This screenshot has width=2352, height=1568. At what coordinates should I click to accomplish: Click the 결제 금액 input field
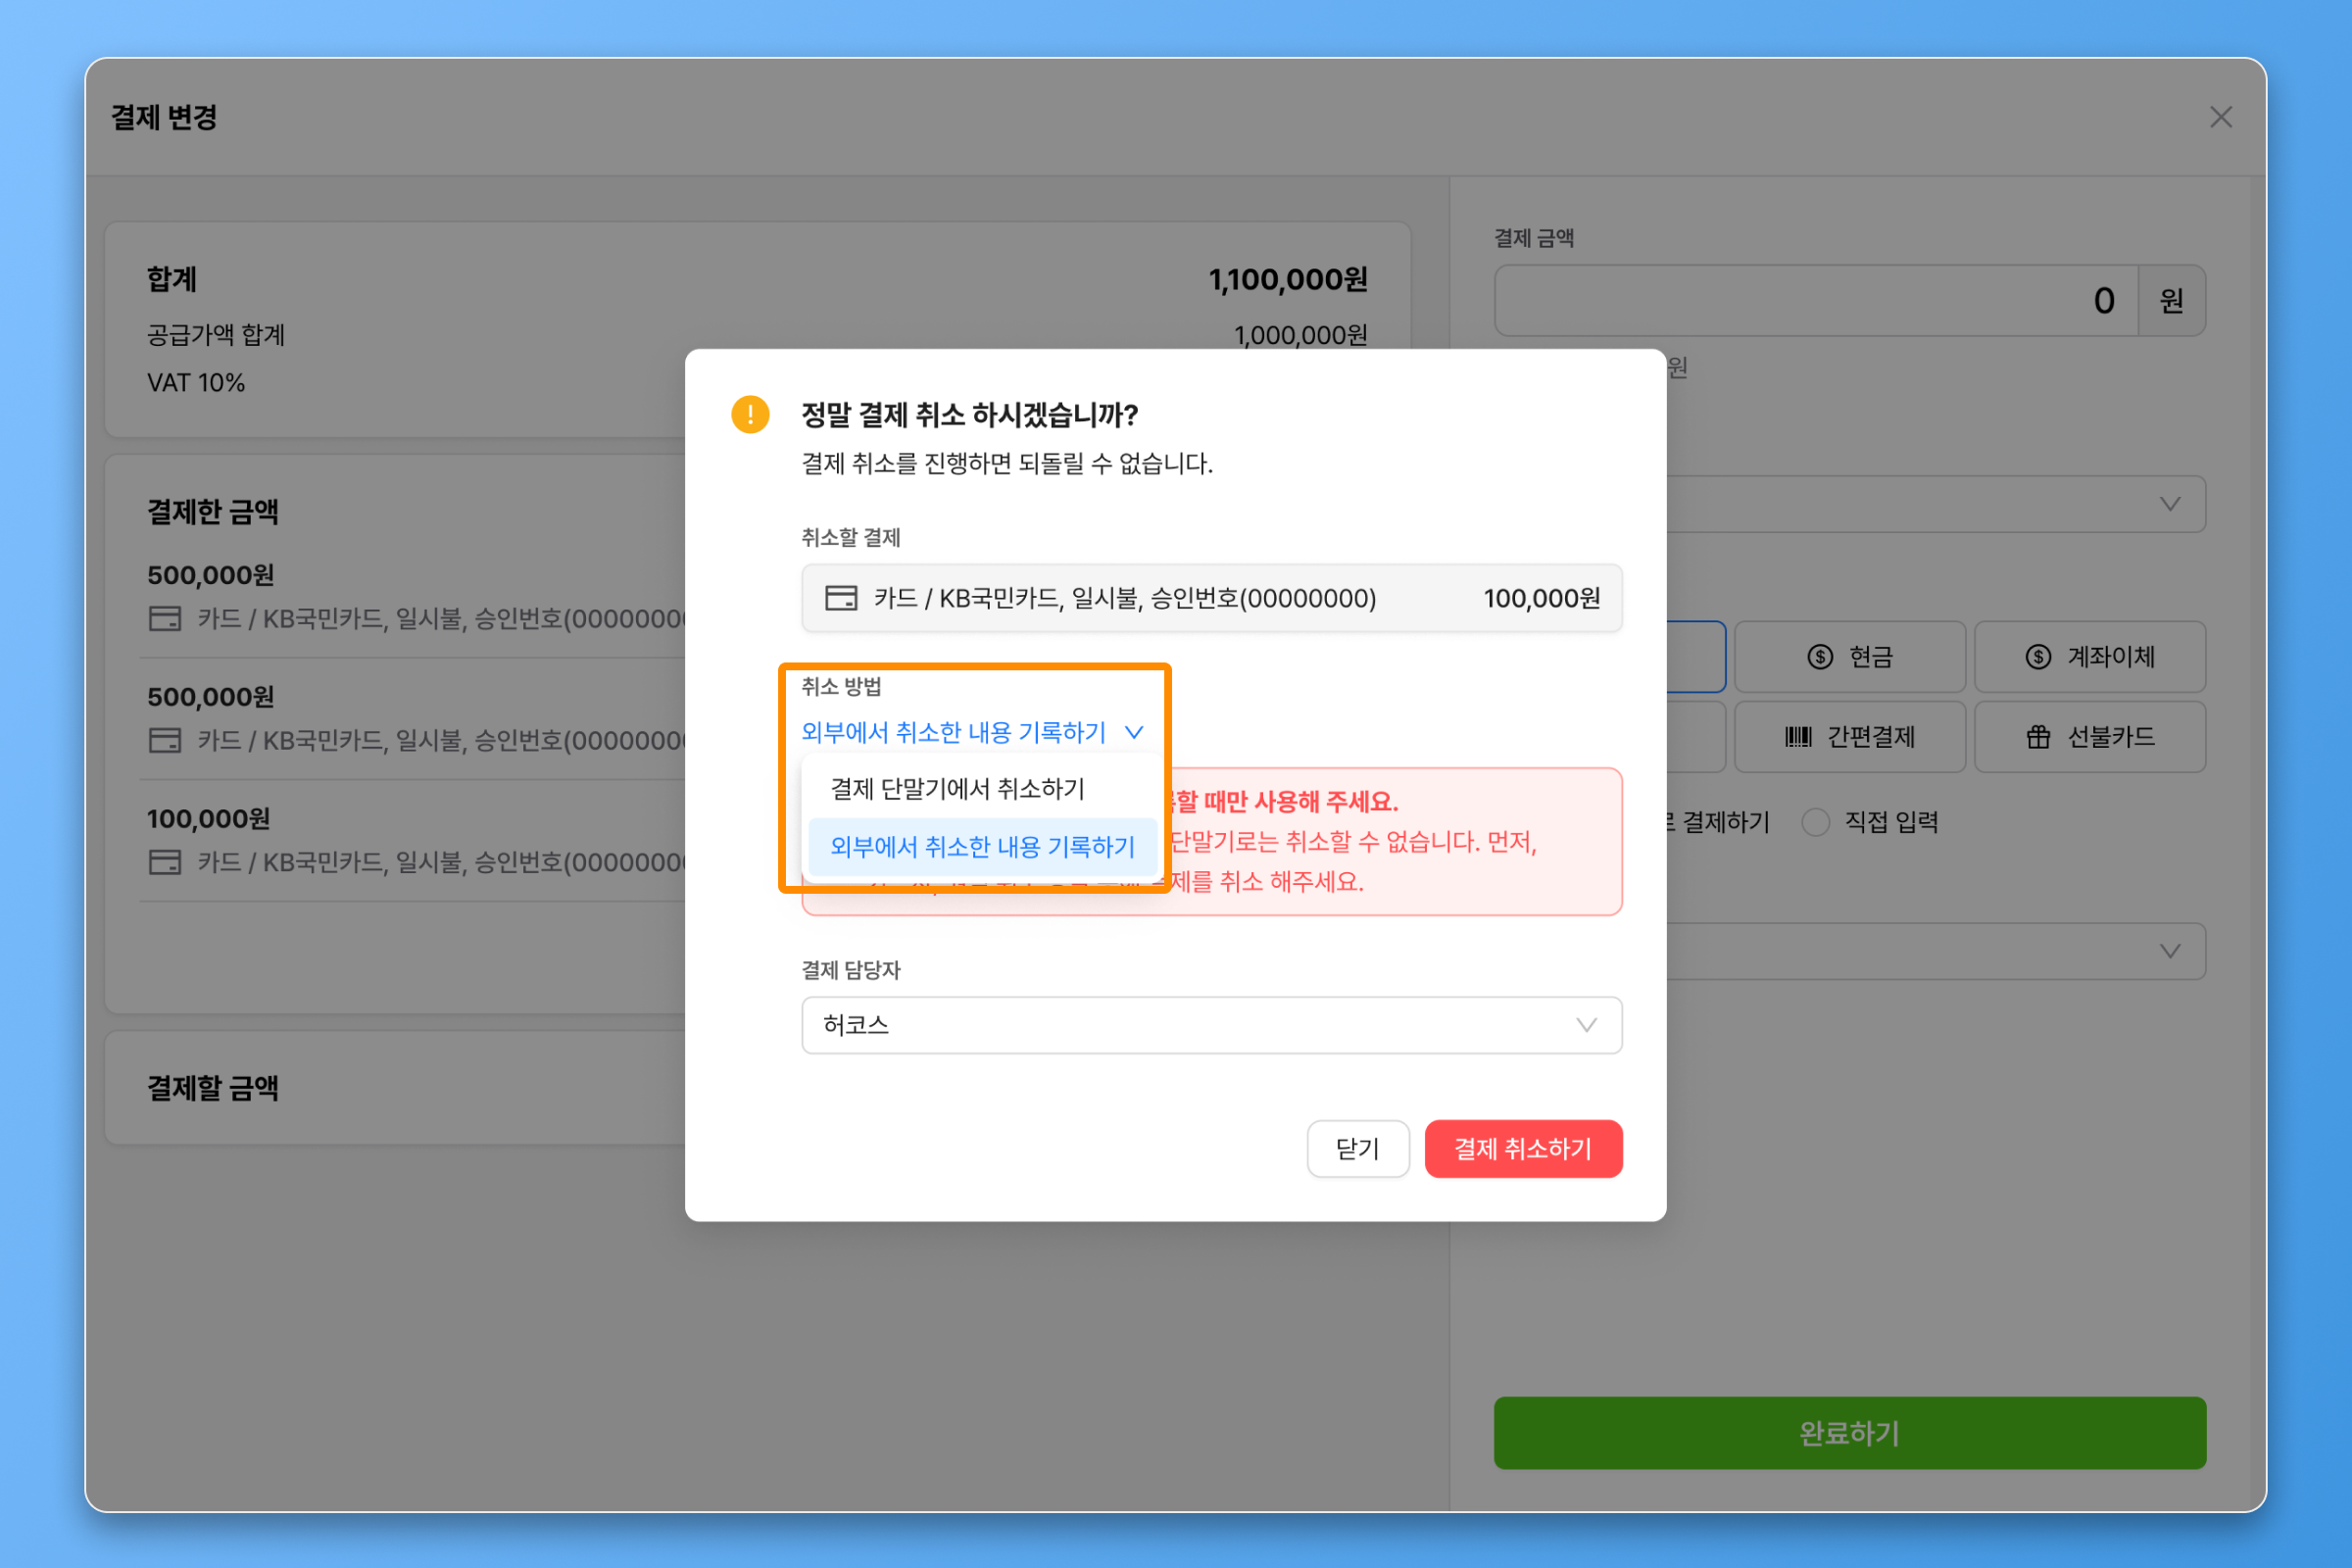1815,301
